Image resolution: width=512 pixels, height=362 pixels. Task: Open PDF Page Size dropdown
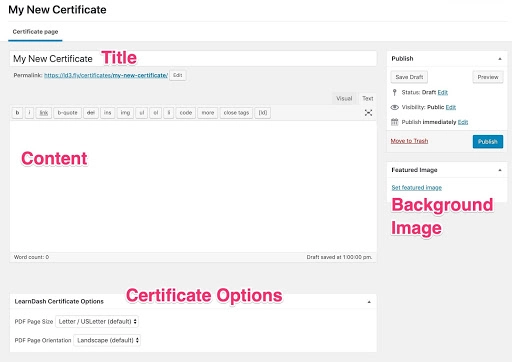[x=97, y=321]
